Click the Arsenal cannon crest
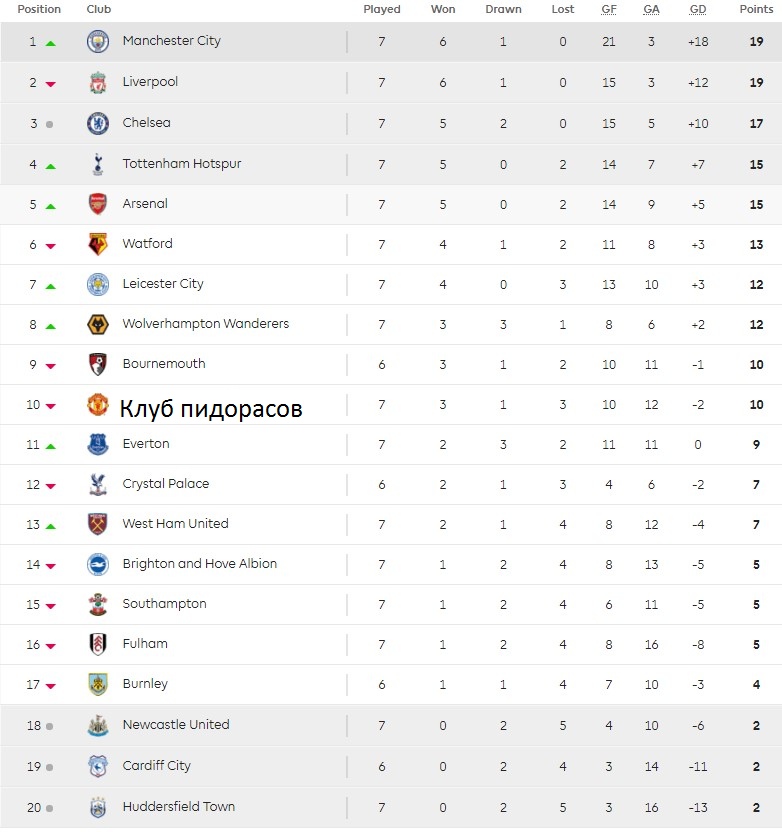This screenshot has height=832, width=782. pyautogui.click(x=98, y=204)
